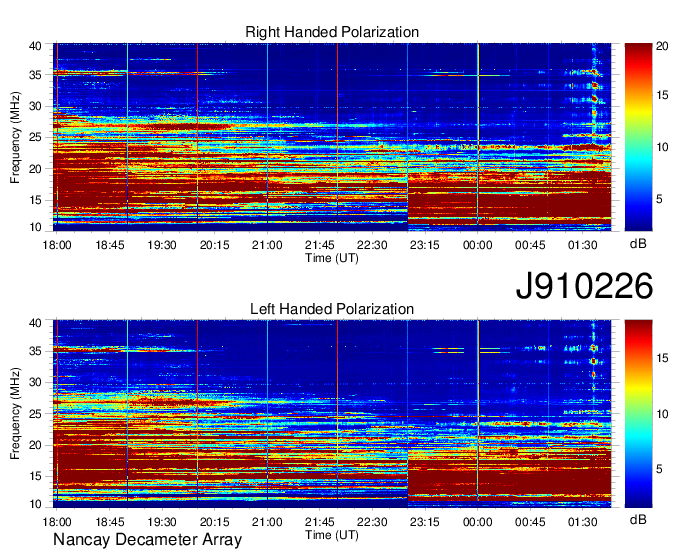680x552 pixels.
Task: Click the "18:45" time tick in Right Handed plot
Action: (110, 245)
